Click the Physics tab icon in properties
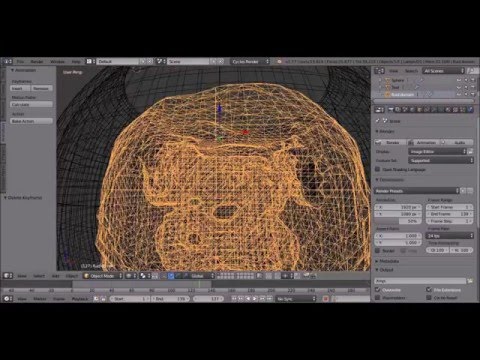 [x=470, y=109]
